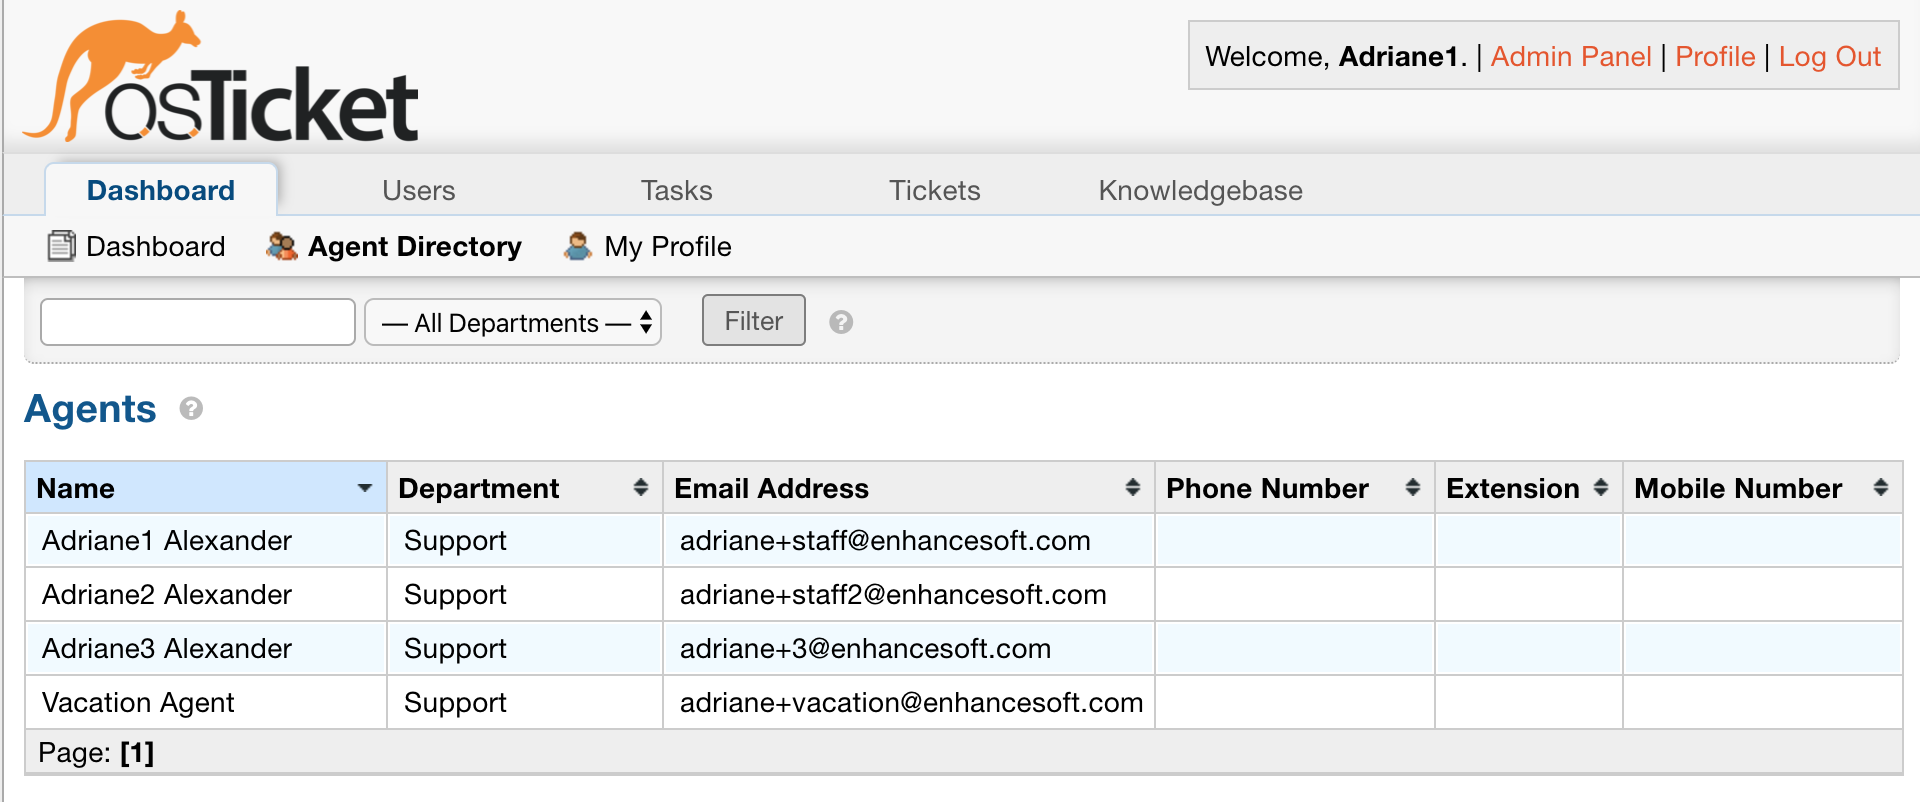Click the Dashboard clipboard icon
The image size is (1920, 802).
pyautogui.click(x=62, y=246)
